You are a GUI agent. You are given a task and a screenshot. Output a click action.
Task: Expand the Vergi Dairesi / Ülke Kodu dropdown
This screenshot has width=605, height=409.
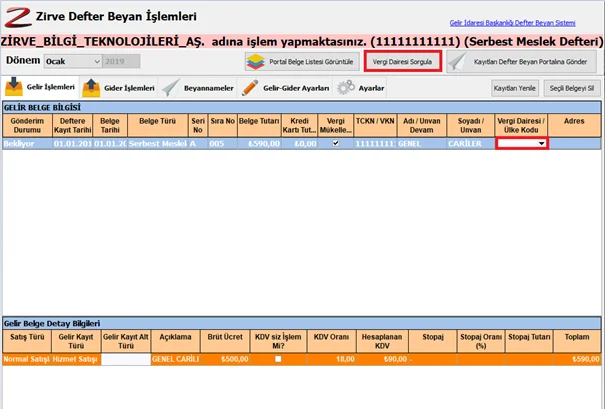pyautogui.click(x=542, y=144)
